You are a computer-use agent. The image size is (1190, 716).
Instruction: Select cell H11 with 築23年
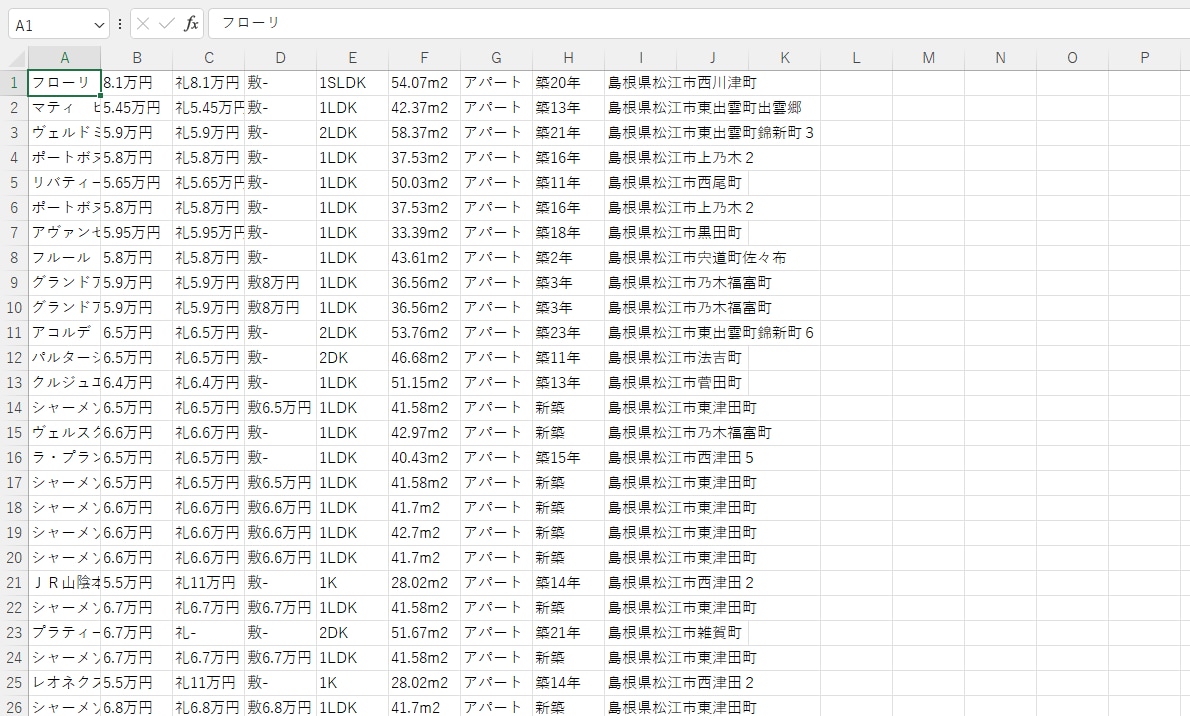pyautogui.click(x=568, y=333)
